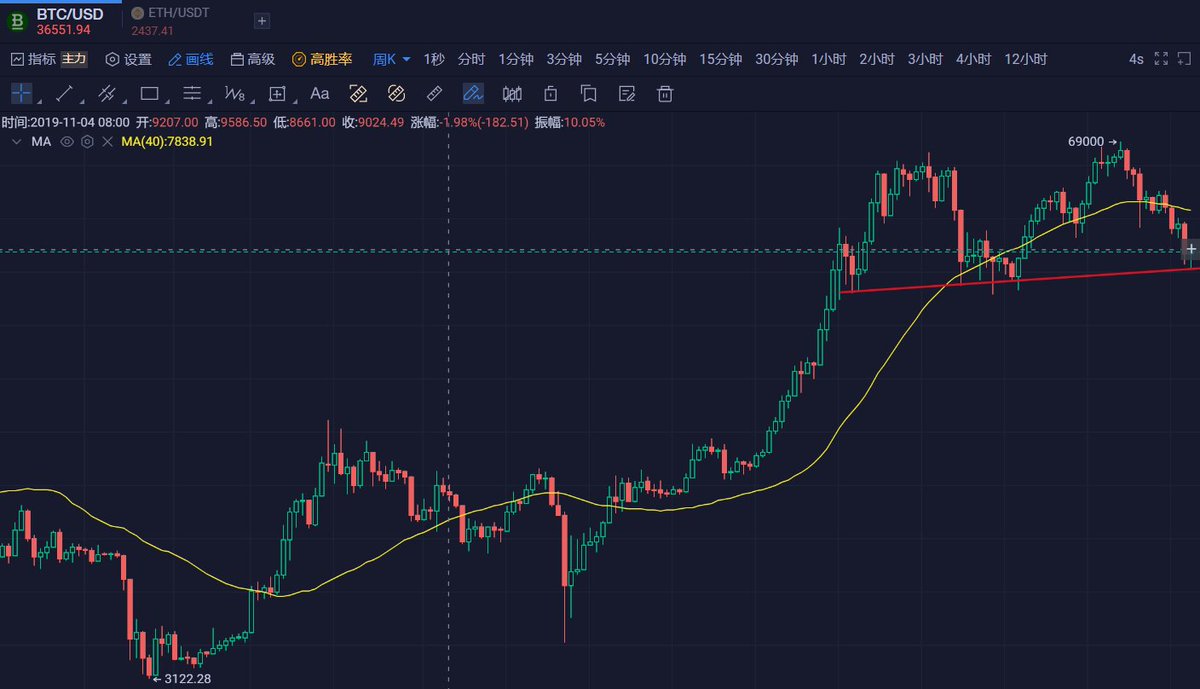Toggle the highlighted continuous drawing pen icon

pyautogui.click(x=473, y=94)
